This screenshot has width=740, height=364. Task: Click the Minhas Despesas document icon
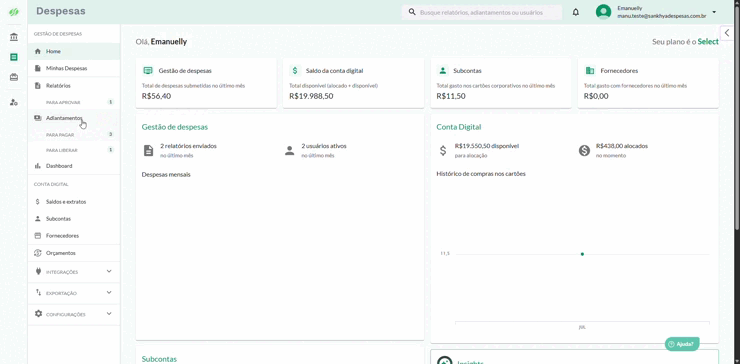(38, 68)
